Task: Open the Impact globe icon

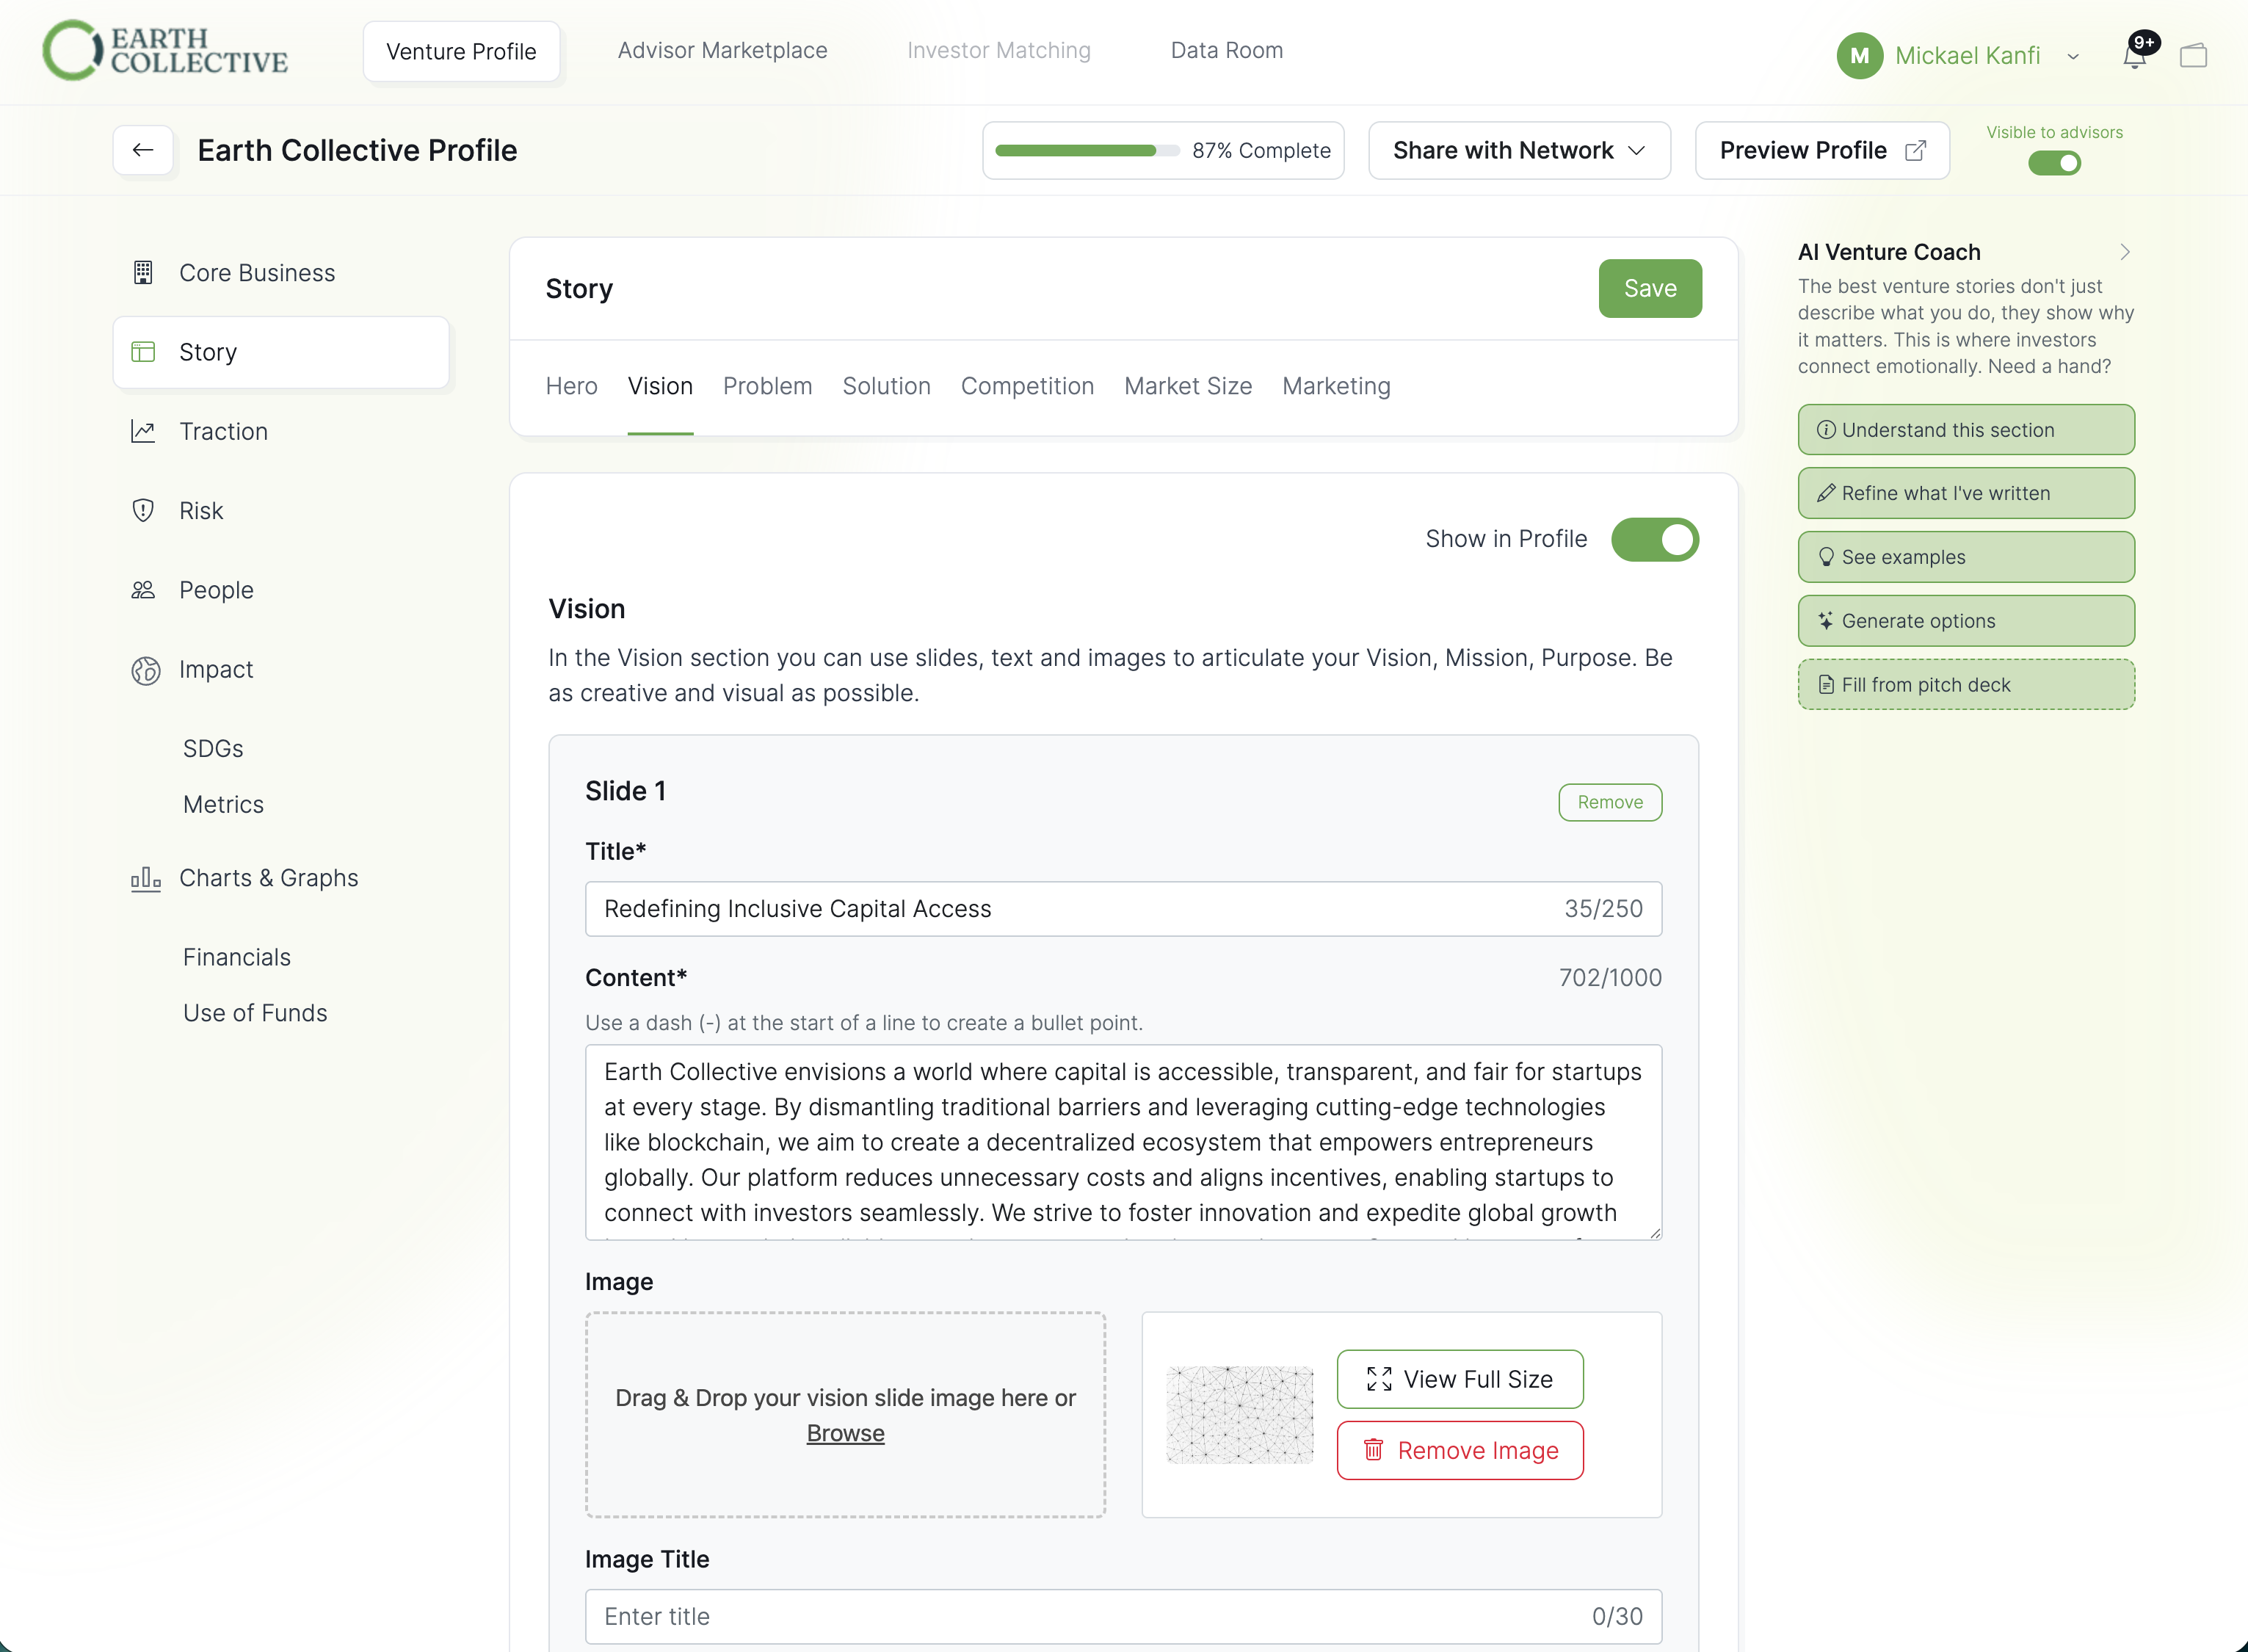Action: pyautogui.click(x=144, y=670)
